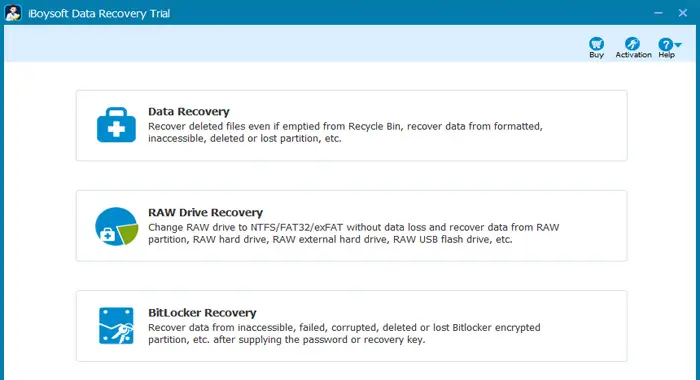The width and height of the screenshot is (700, 380).
Task: Click the Help question mark icon
Action: click(x=665, y=44)
